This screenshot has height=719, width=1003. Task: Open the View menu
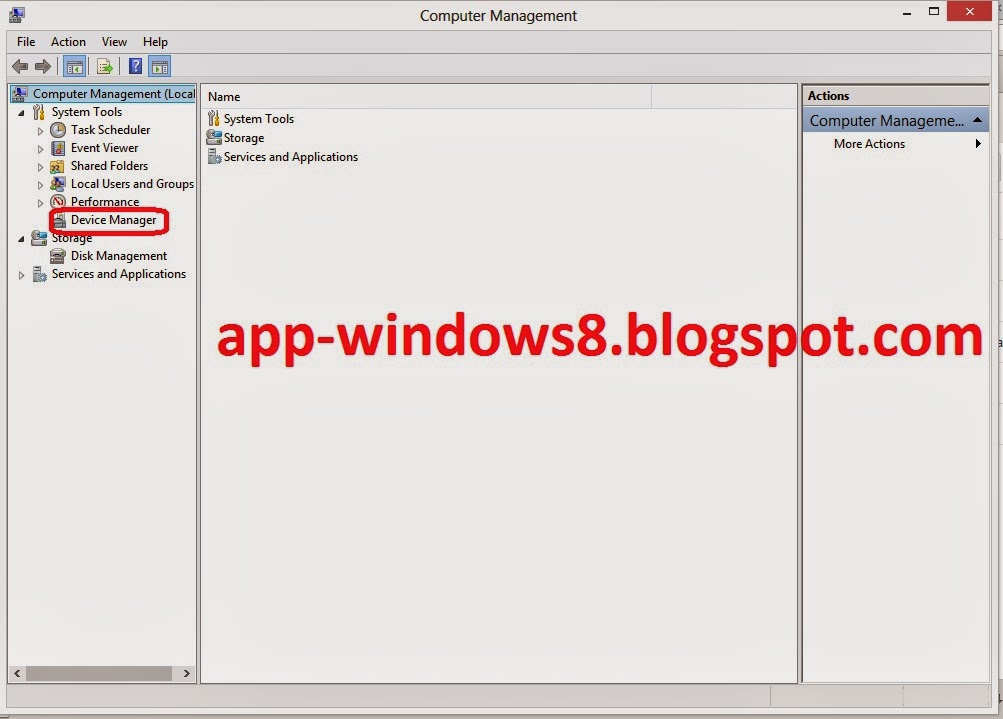click(114, 42)
